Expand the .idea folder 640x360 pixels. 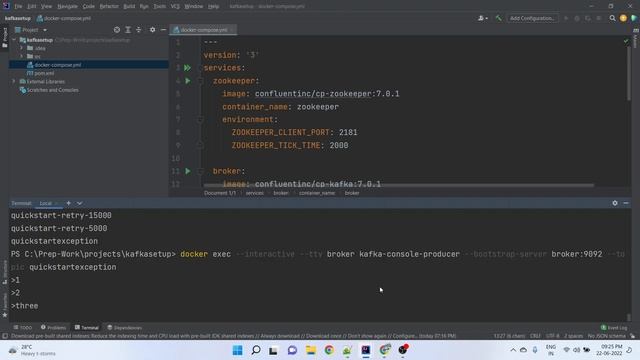coord(22,48)
